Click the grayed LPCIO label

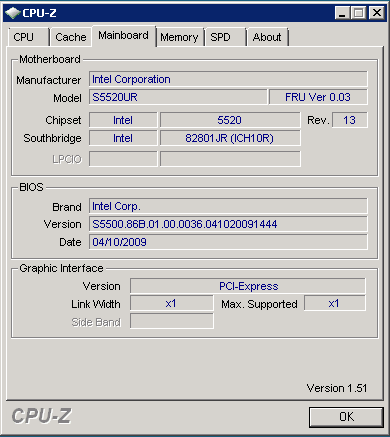click(67, 159)
